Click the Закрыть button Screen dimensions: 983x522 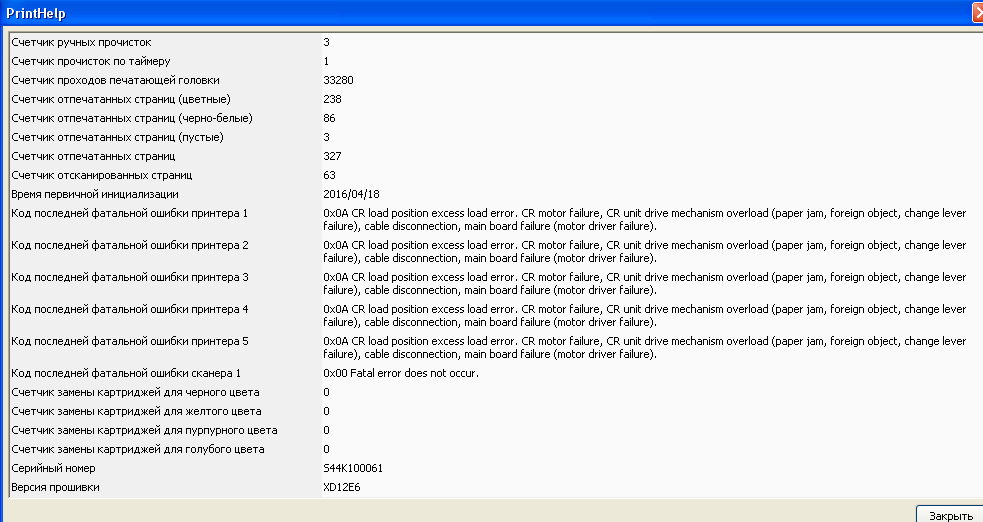tap(948, 515)
